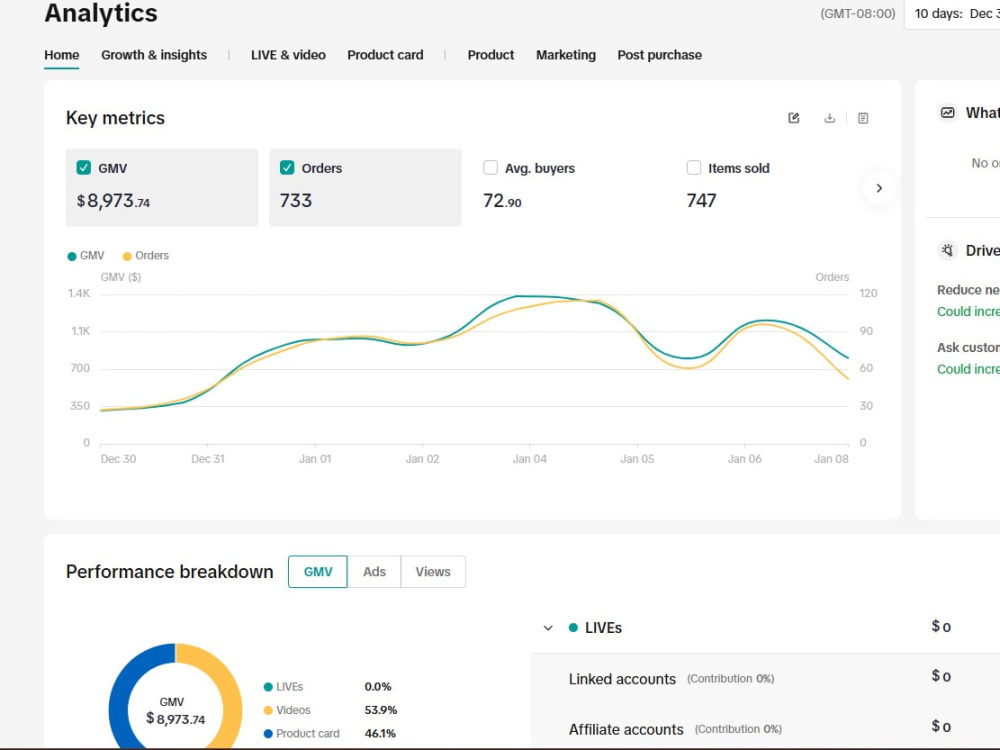
Task: Select Views in Performance breakdown
Action: pos(433,571)
